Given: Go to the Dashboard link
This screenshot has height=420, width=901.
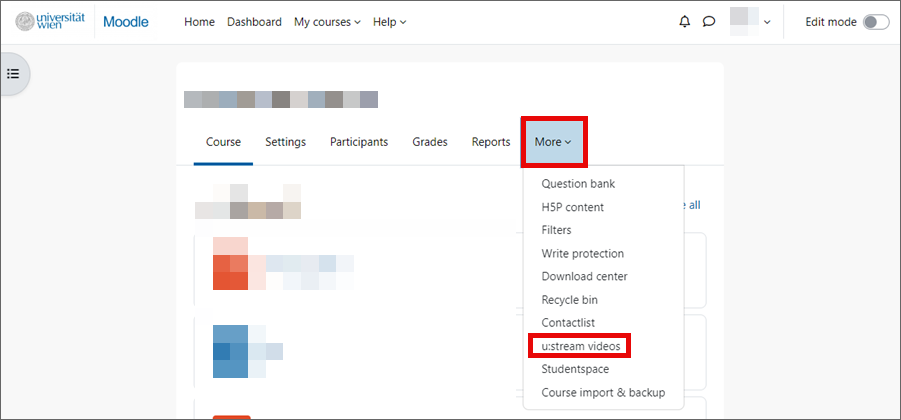Looking at the screenshot, I should 254,22.
